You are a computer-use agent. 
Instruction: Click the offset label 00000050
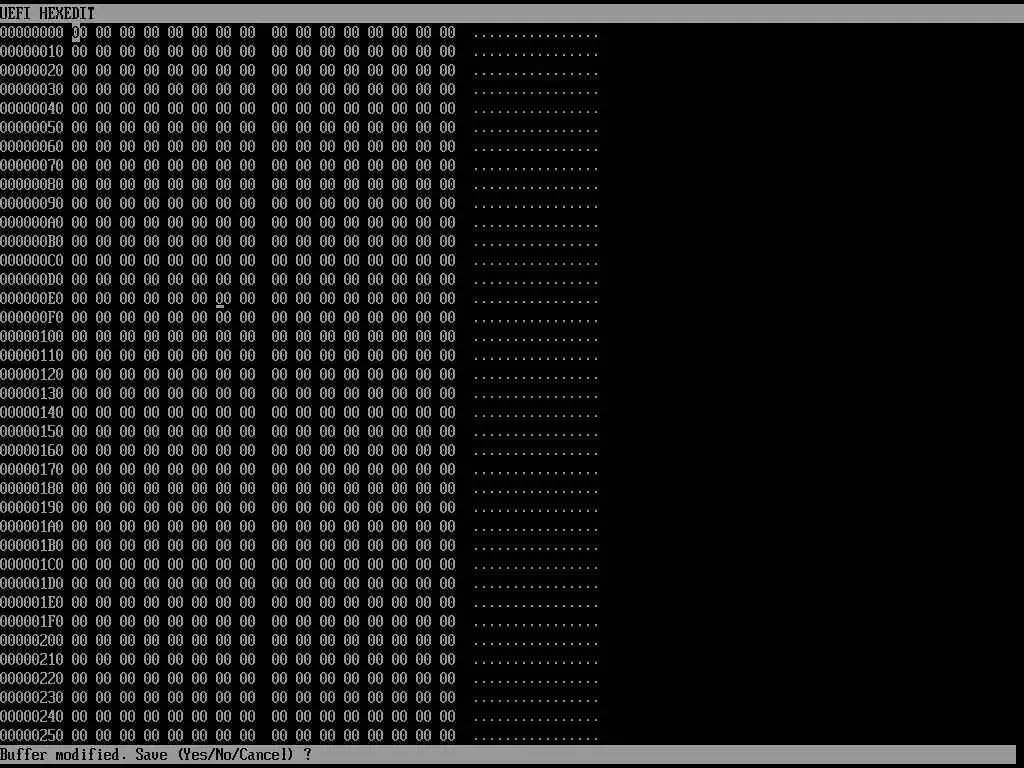pos(32,127)
